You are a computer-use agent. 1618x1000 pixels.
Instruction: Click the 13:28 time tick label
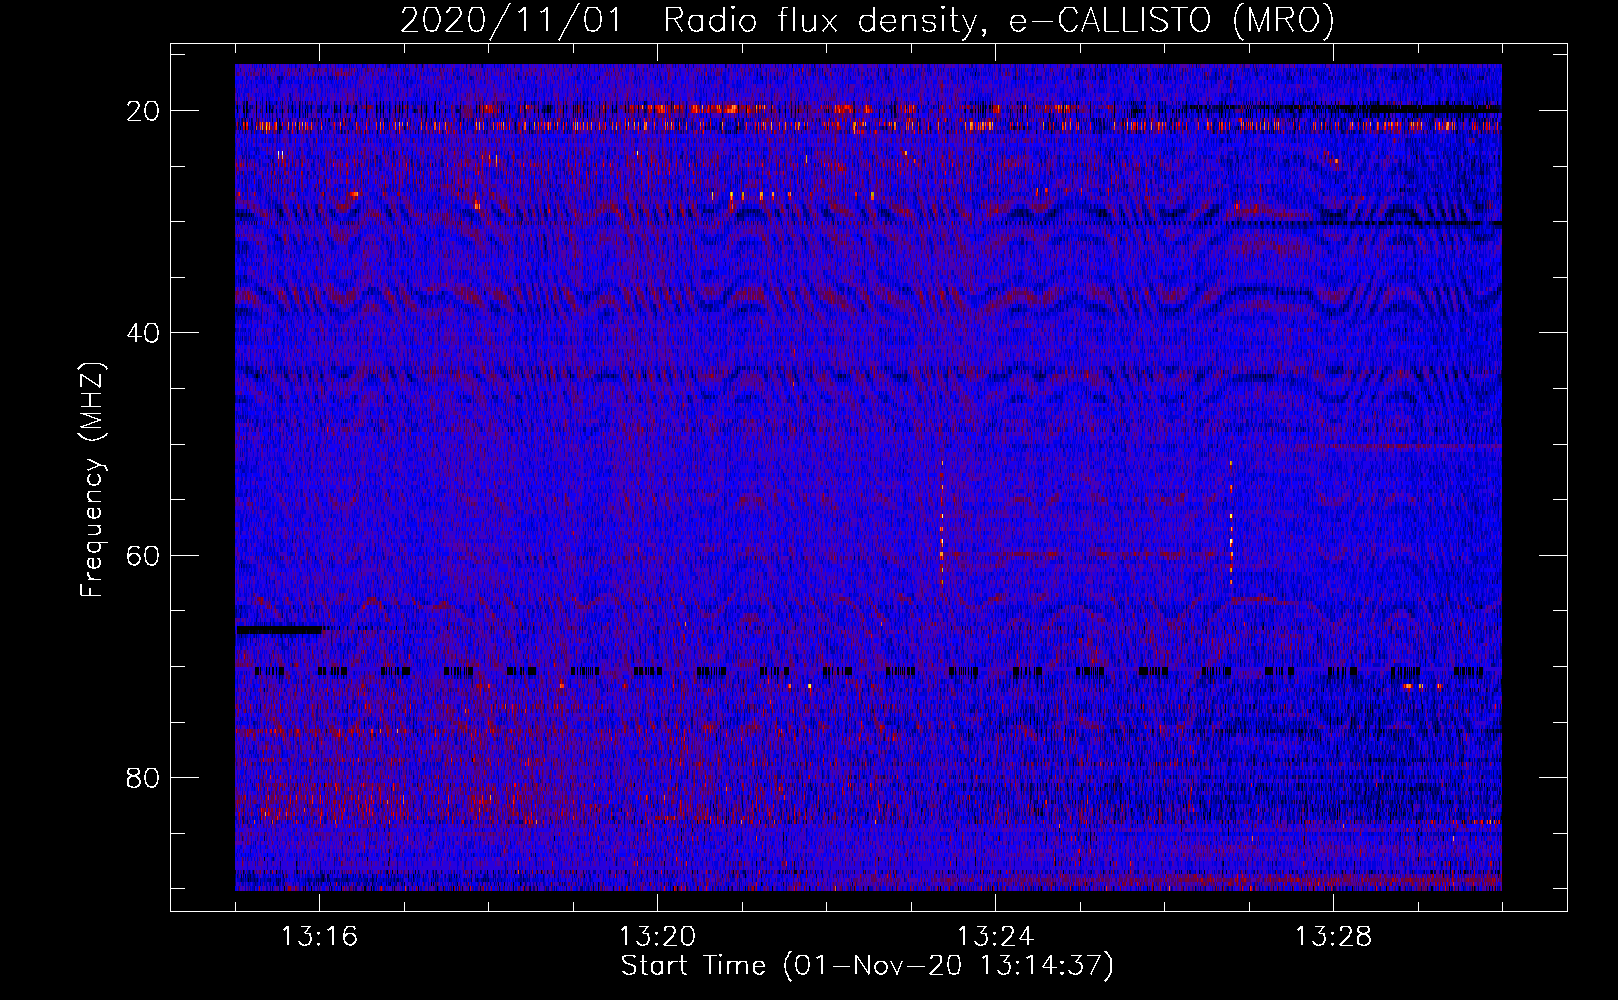point(1333,937)
